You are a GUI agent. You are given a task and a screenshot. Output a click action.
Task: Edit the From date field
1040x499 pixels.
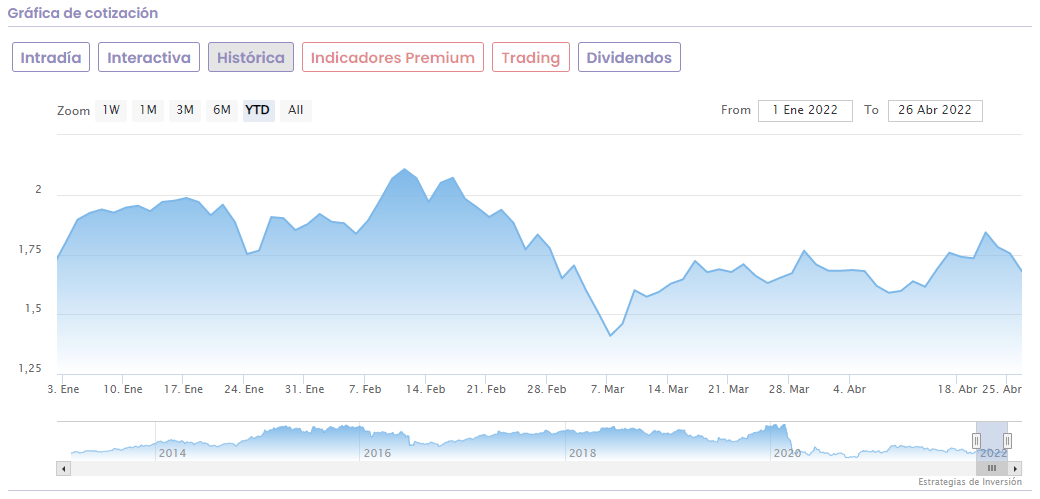805,110
